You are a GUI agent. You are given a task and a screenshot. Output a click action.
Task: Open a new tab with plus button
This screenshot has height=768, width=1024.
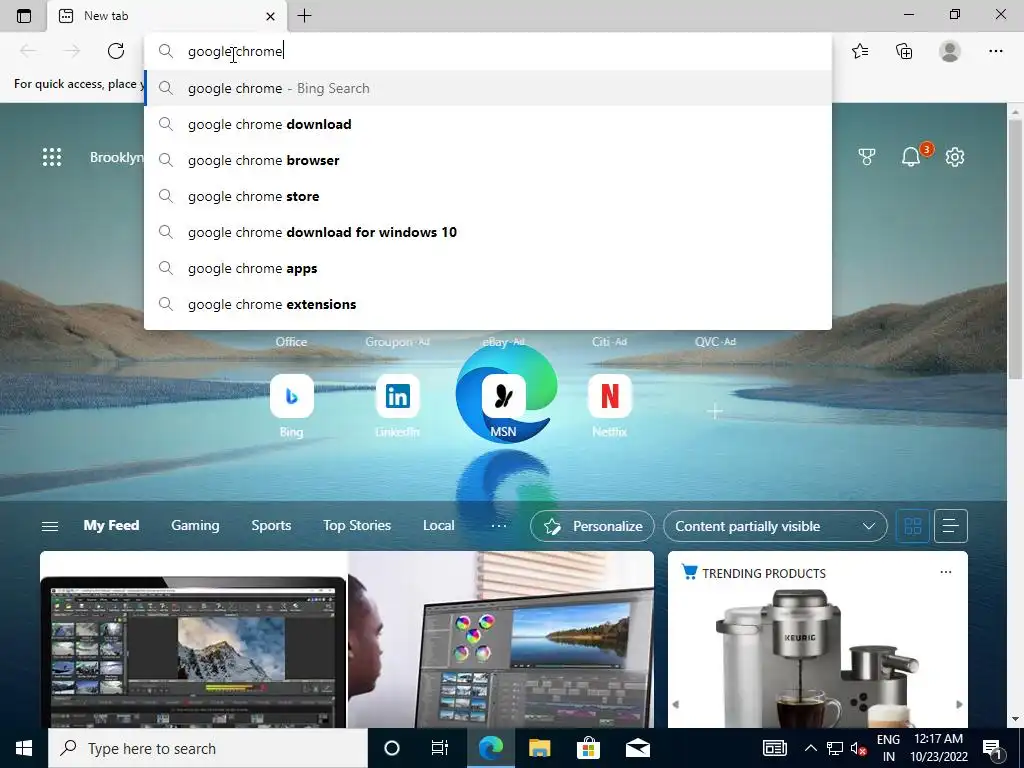click(304, 16)
